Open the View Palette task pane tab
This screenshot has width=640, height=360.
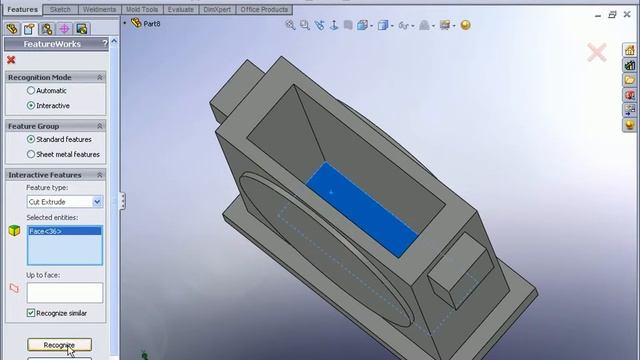tap(629, 95)
